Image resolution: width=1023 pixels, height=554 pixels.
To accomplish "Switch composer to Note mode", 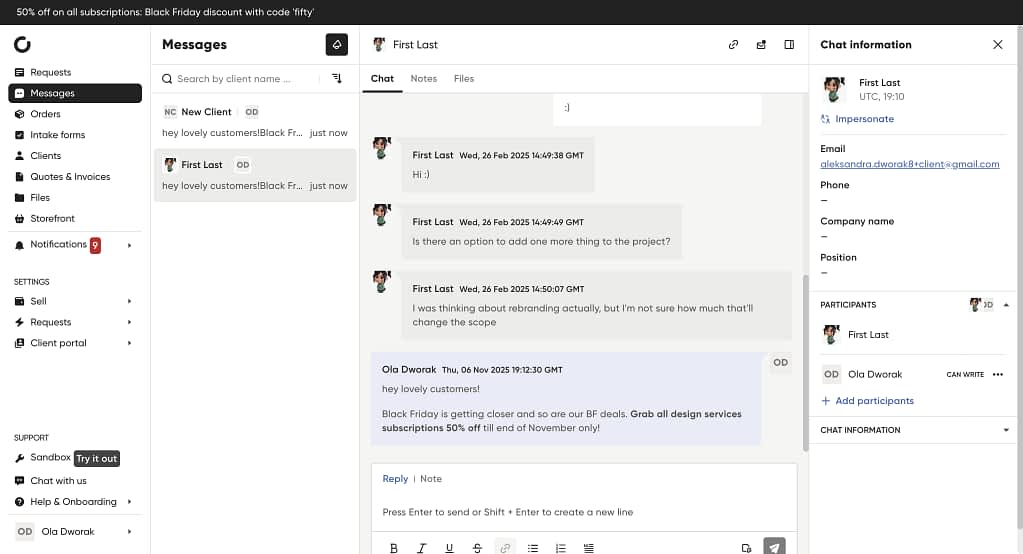I will (431, 478).
